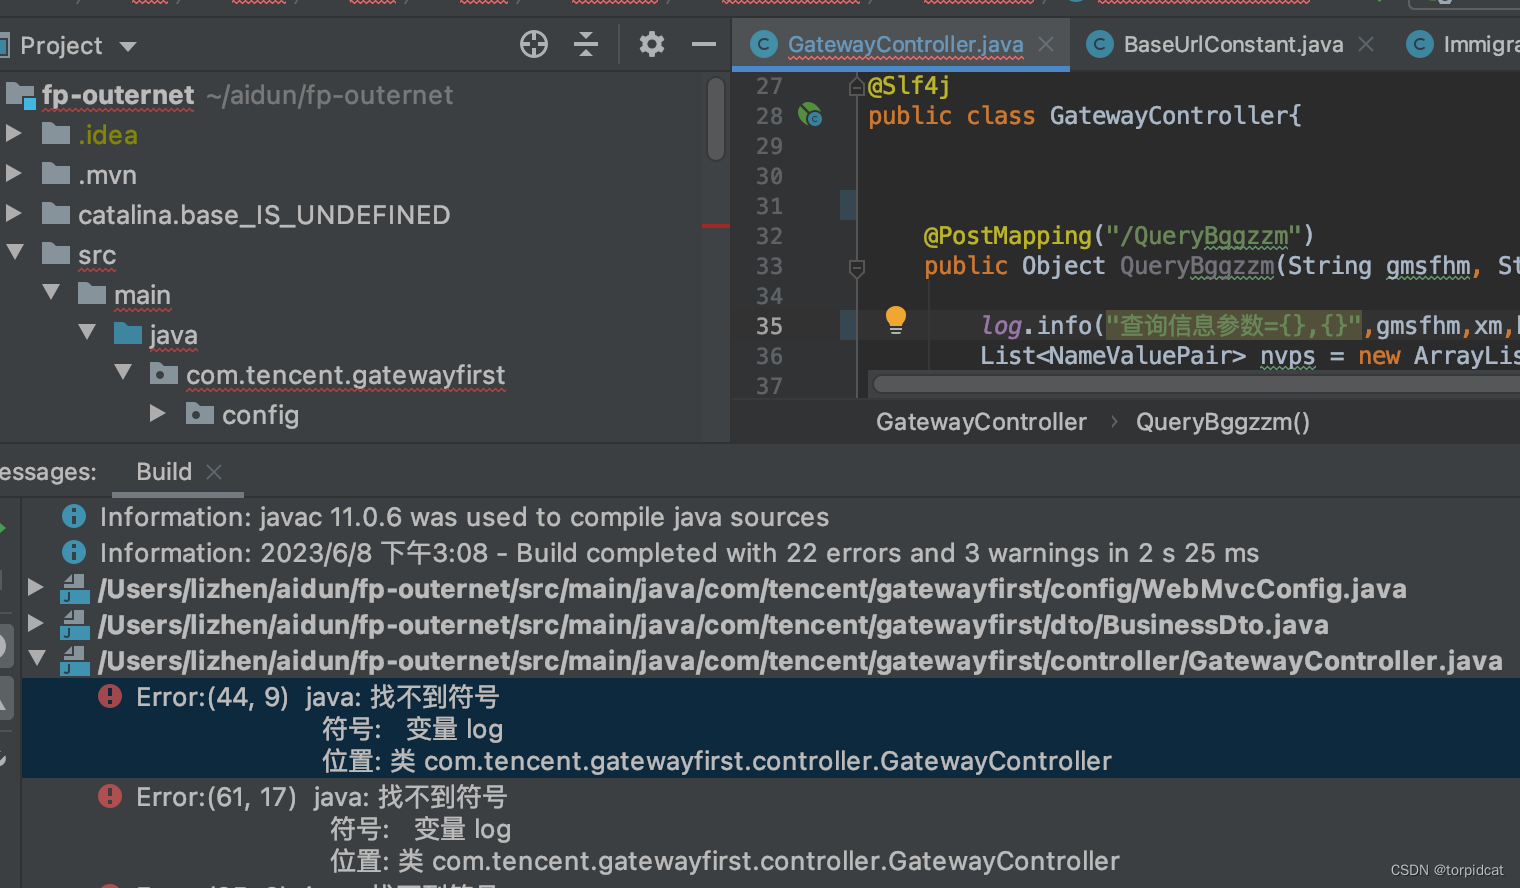Screen dimensions: 1520x888
Task: Switch to BaseUrlConstant.java tab
Action: pos(1233,45)
